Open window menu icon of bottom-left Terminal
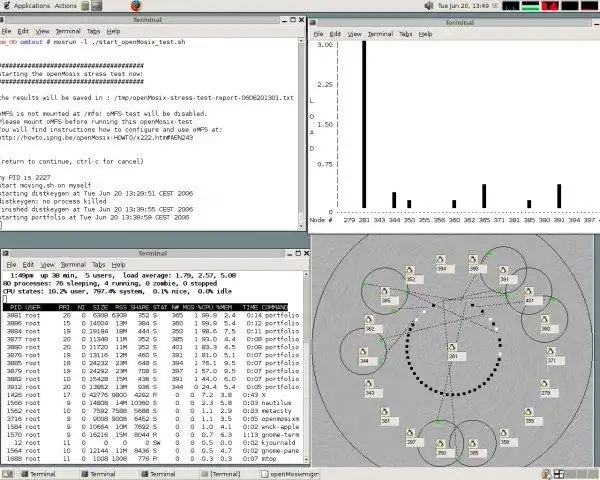The width and height of the screenshot is (600, 480). 6,253
